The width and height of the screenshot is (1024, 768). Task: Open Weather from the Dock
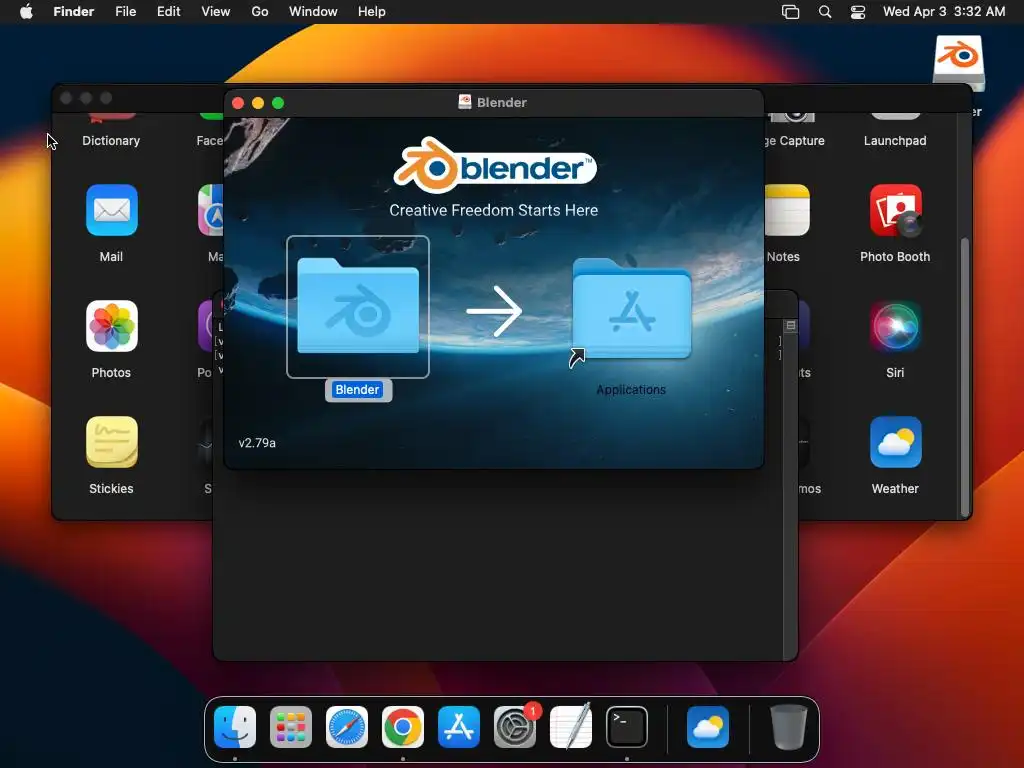(x=708, y=727)
